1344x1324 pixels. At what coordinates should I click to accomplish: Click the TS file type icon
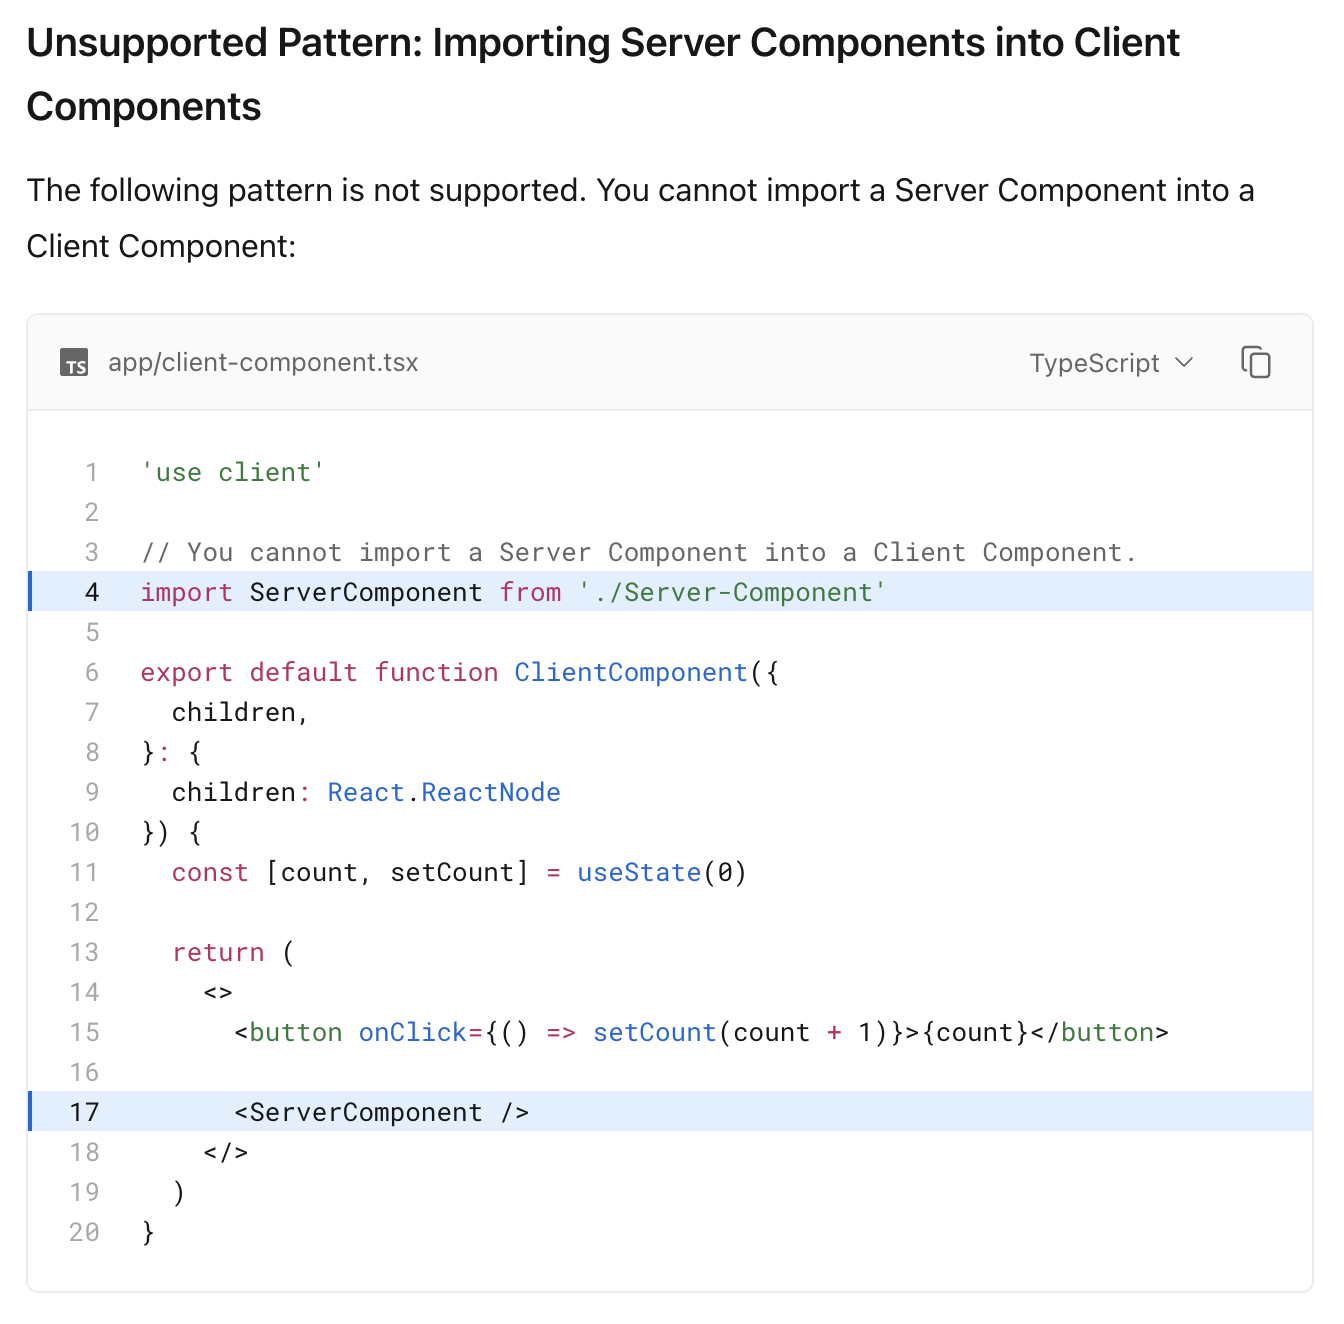pyautogui.click(x=74, y=363)
